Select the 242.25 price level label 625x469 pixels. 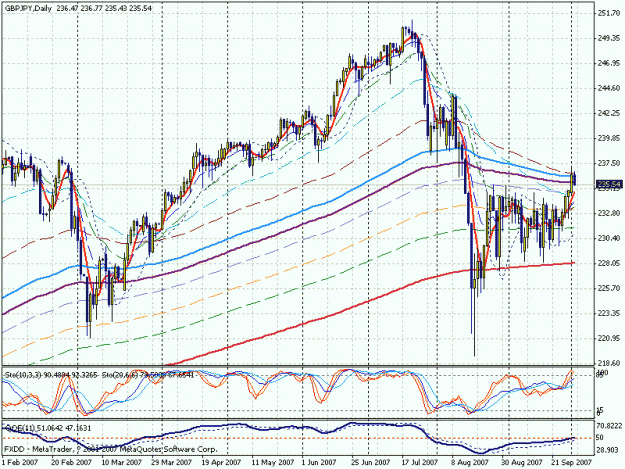[609, 114]
